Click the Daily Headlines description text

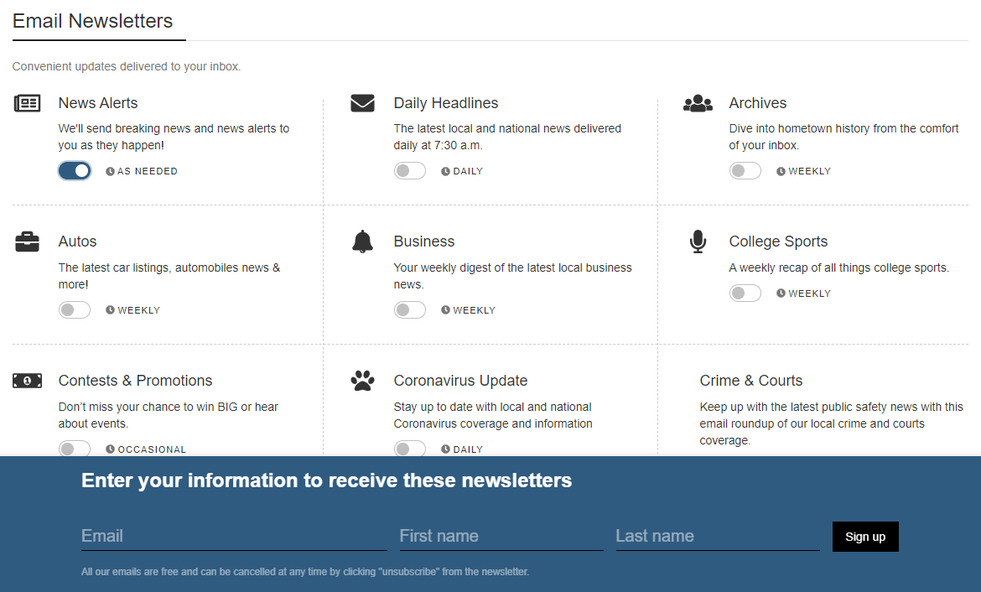(507, 136)
